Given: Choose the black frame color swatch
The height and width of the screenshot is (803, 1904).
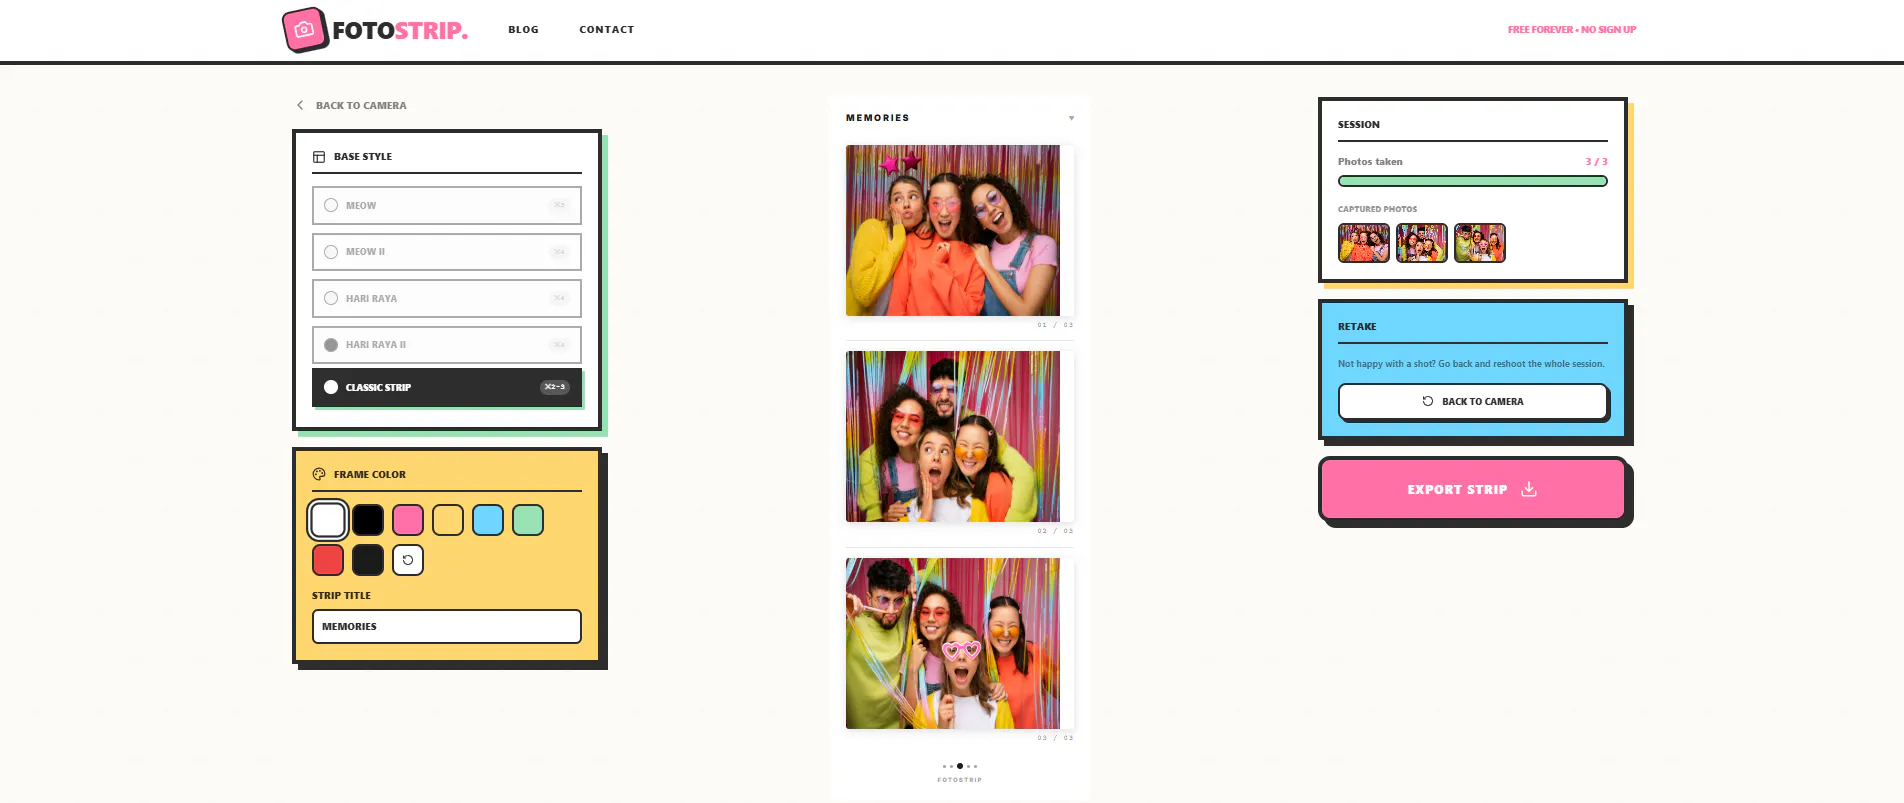Looking at the screenshot, I should (x=368, y=520).
